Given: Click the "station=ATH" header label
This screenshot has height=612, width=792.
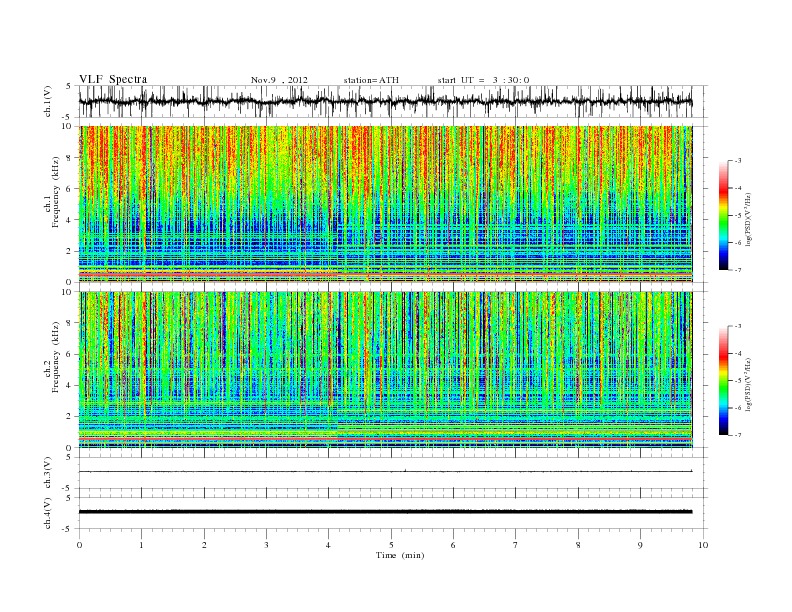Looking at the screenshot, I should click(371, 80).
